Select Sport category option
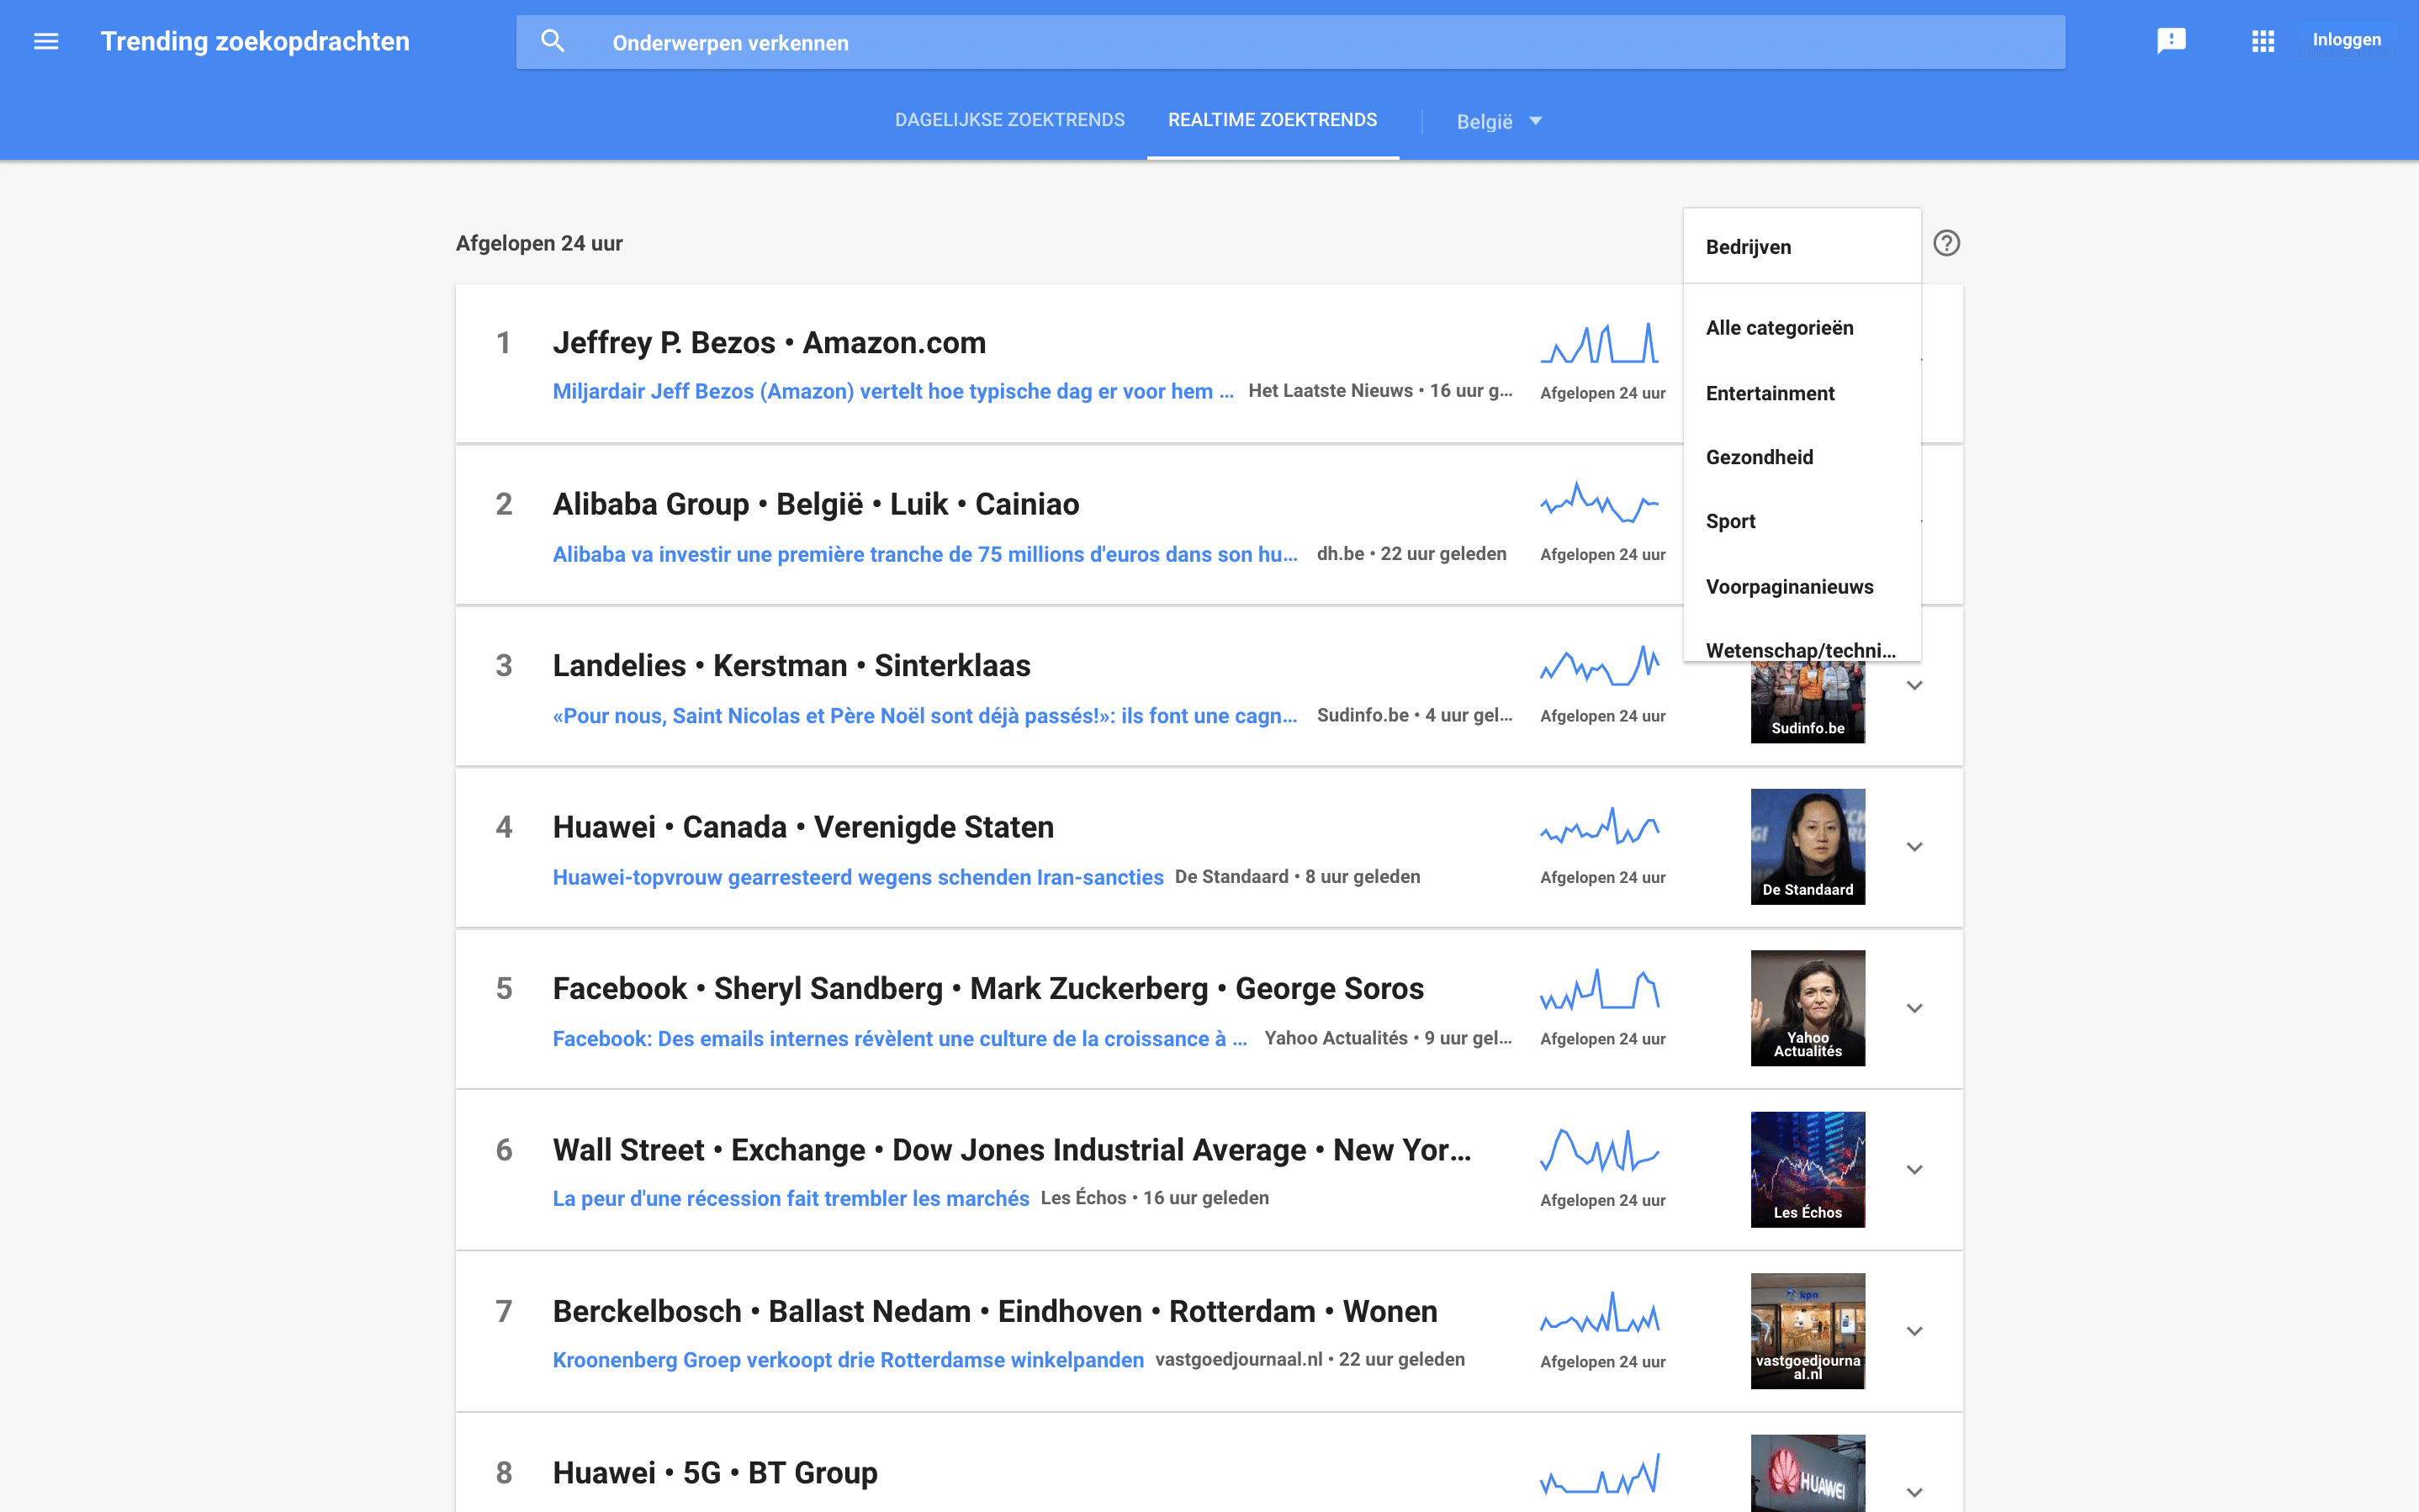Image resolution: width=2419 pixels, height=1512 pixels. click(1802, 521)
